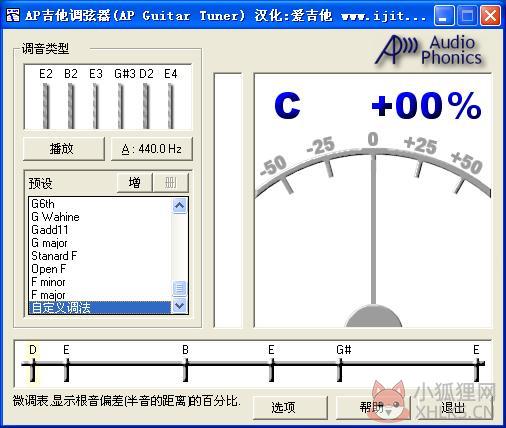This screenshot has height=428, width=506.
Task: Select the G Wahine preset
Action: click(100, 217)
